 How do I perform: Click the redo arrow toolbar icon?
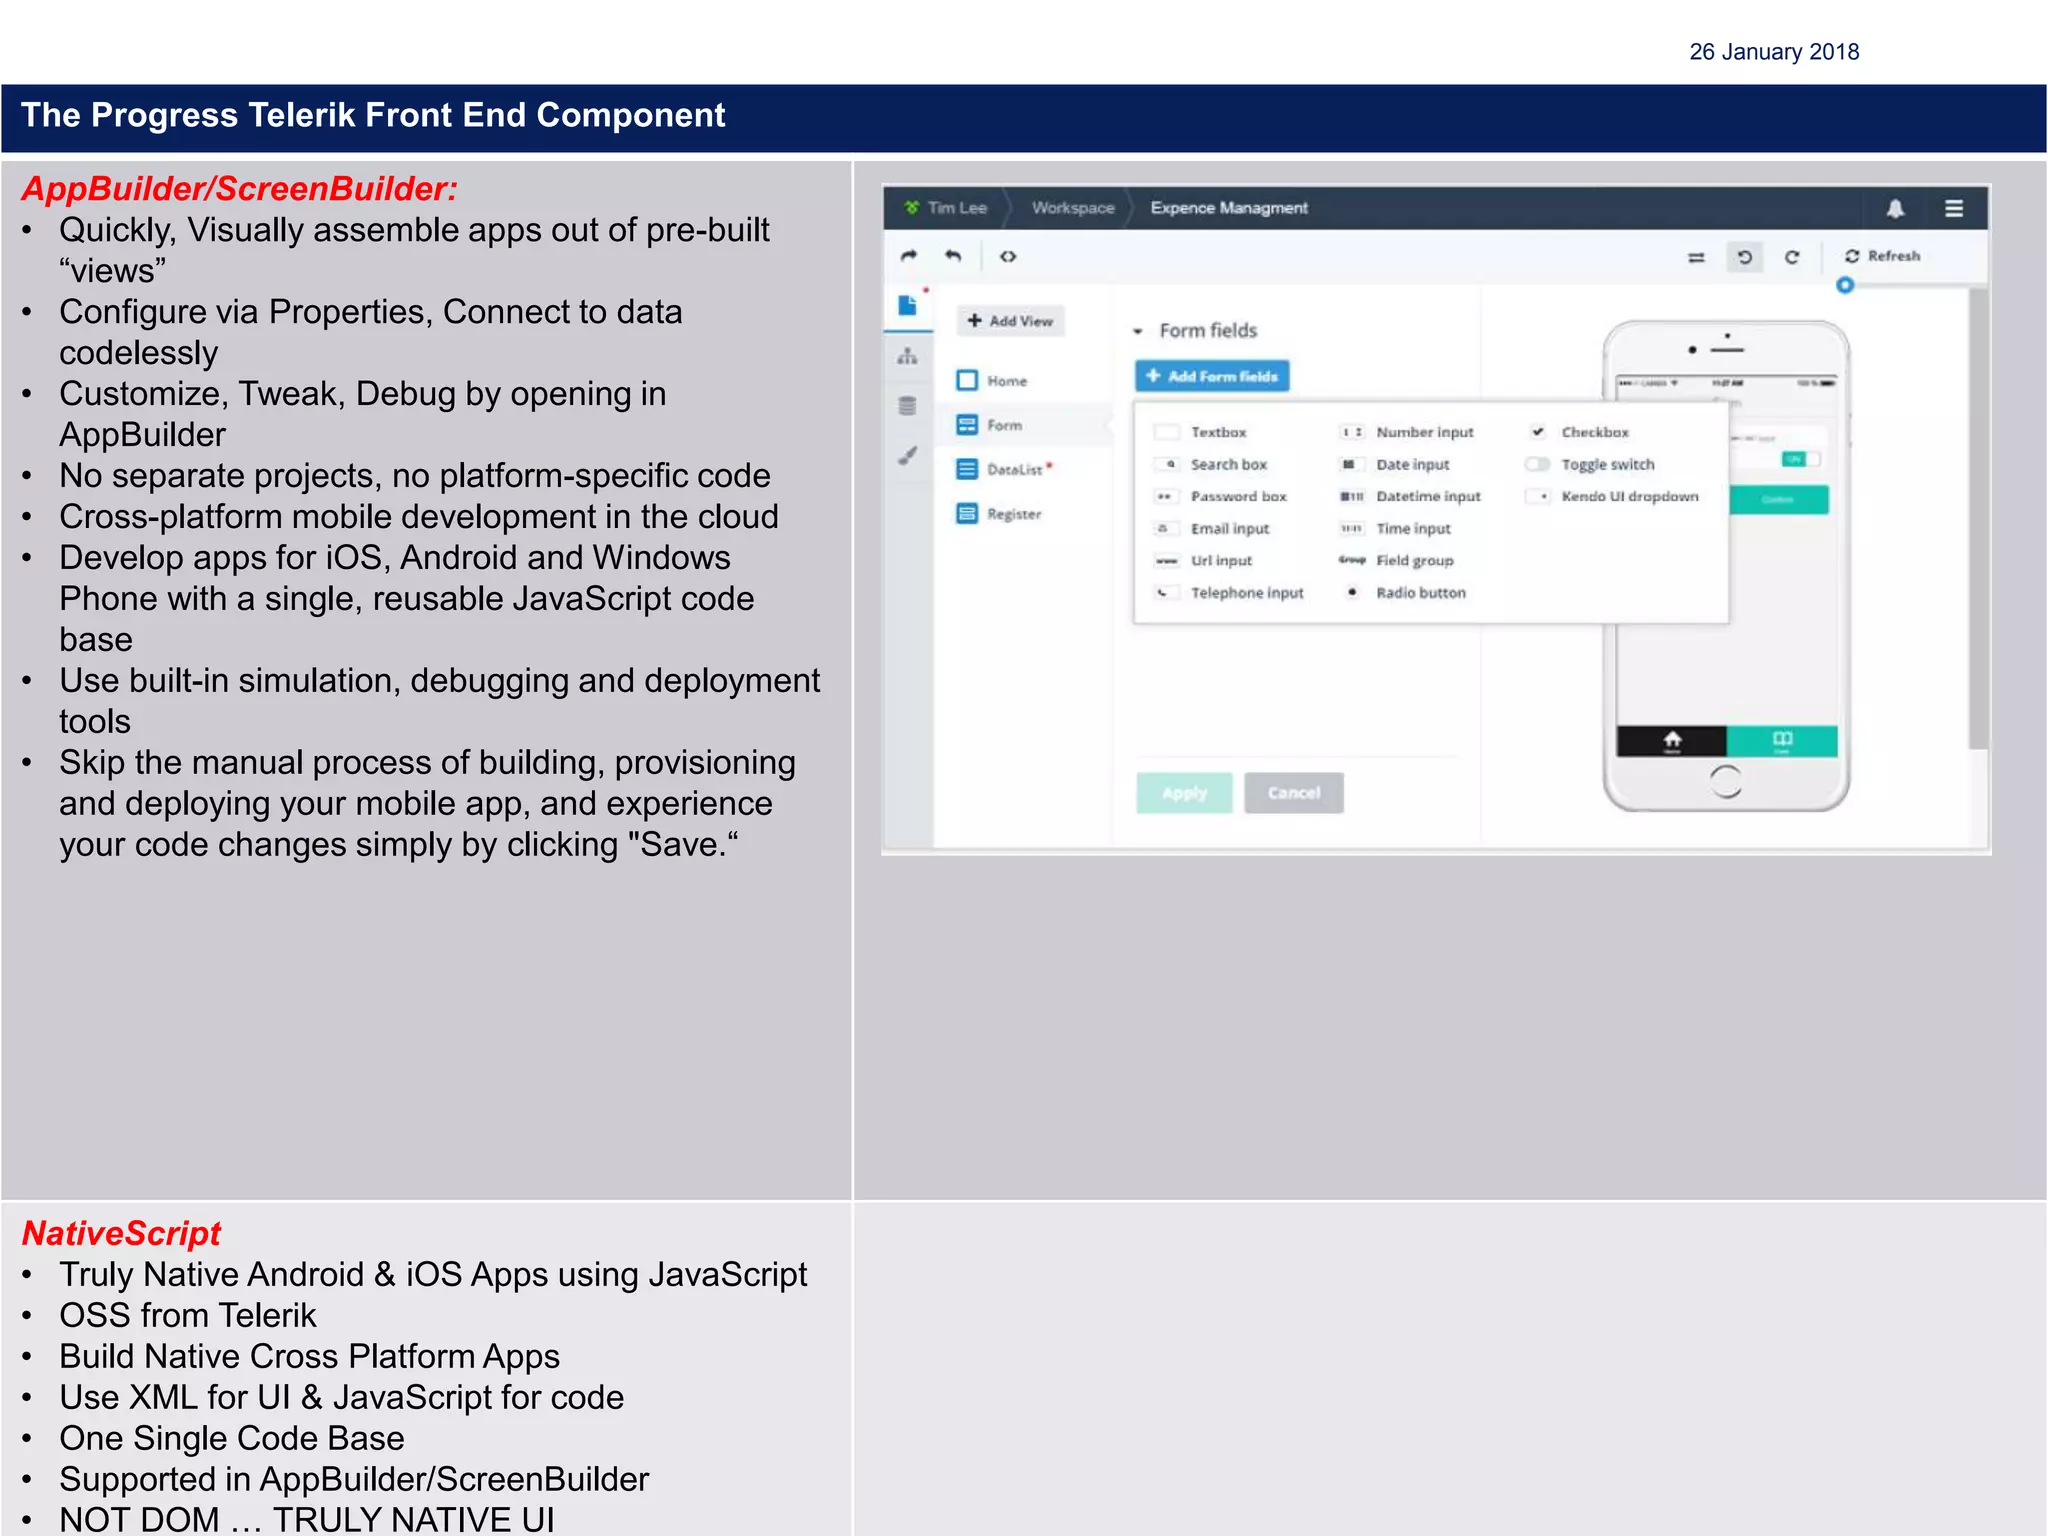(x=908, y=256)
